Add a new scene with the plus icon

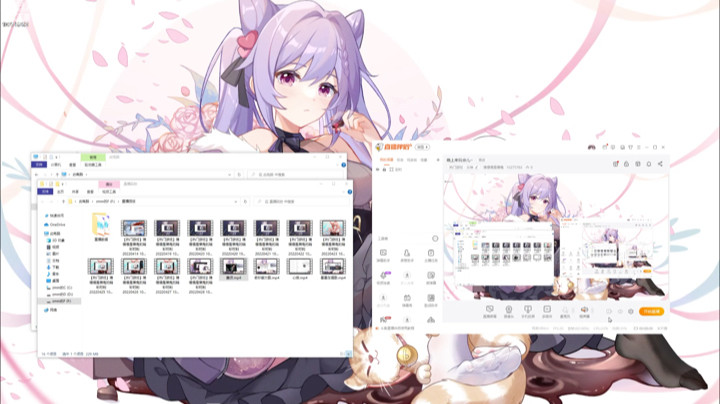point(438,160)
